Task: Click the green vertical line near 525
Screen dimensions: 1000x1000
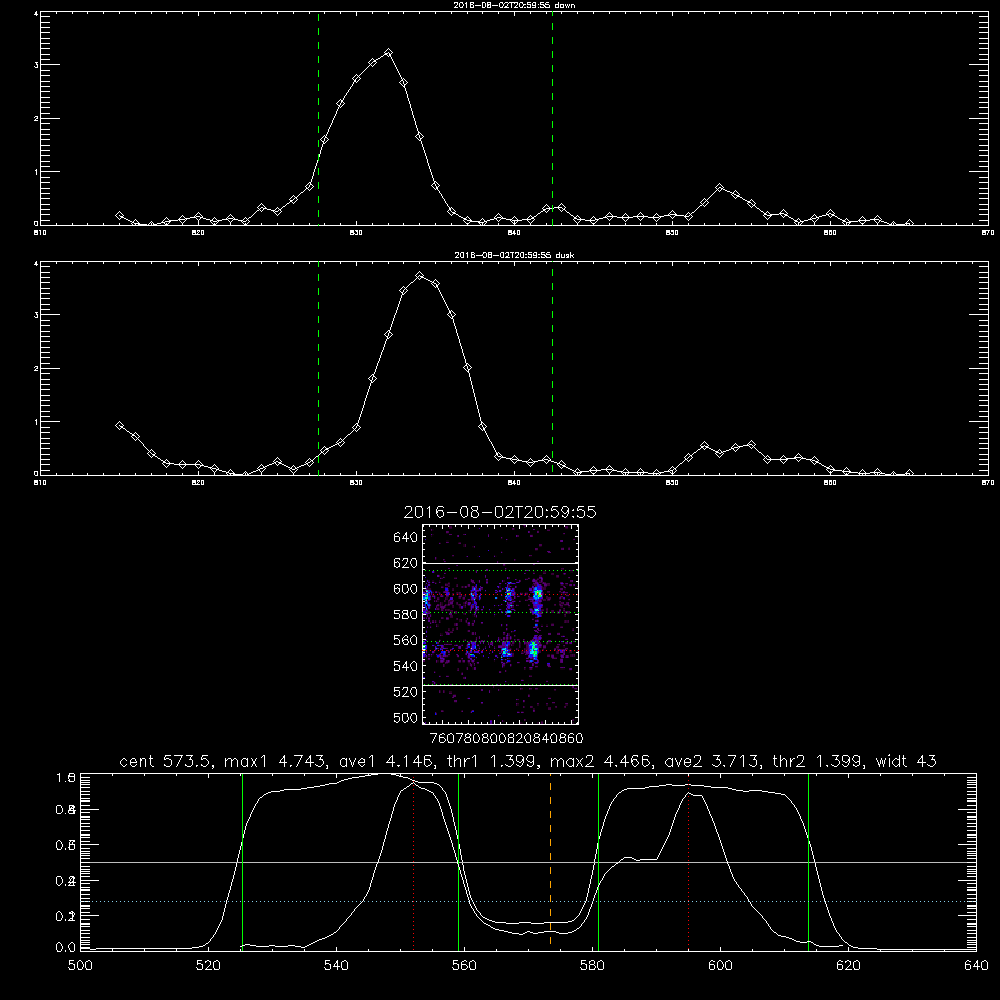Action: click(242, 861)
